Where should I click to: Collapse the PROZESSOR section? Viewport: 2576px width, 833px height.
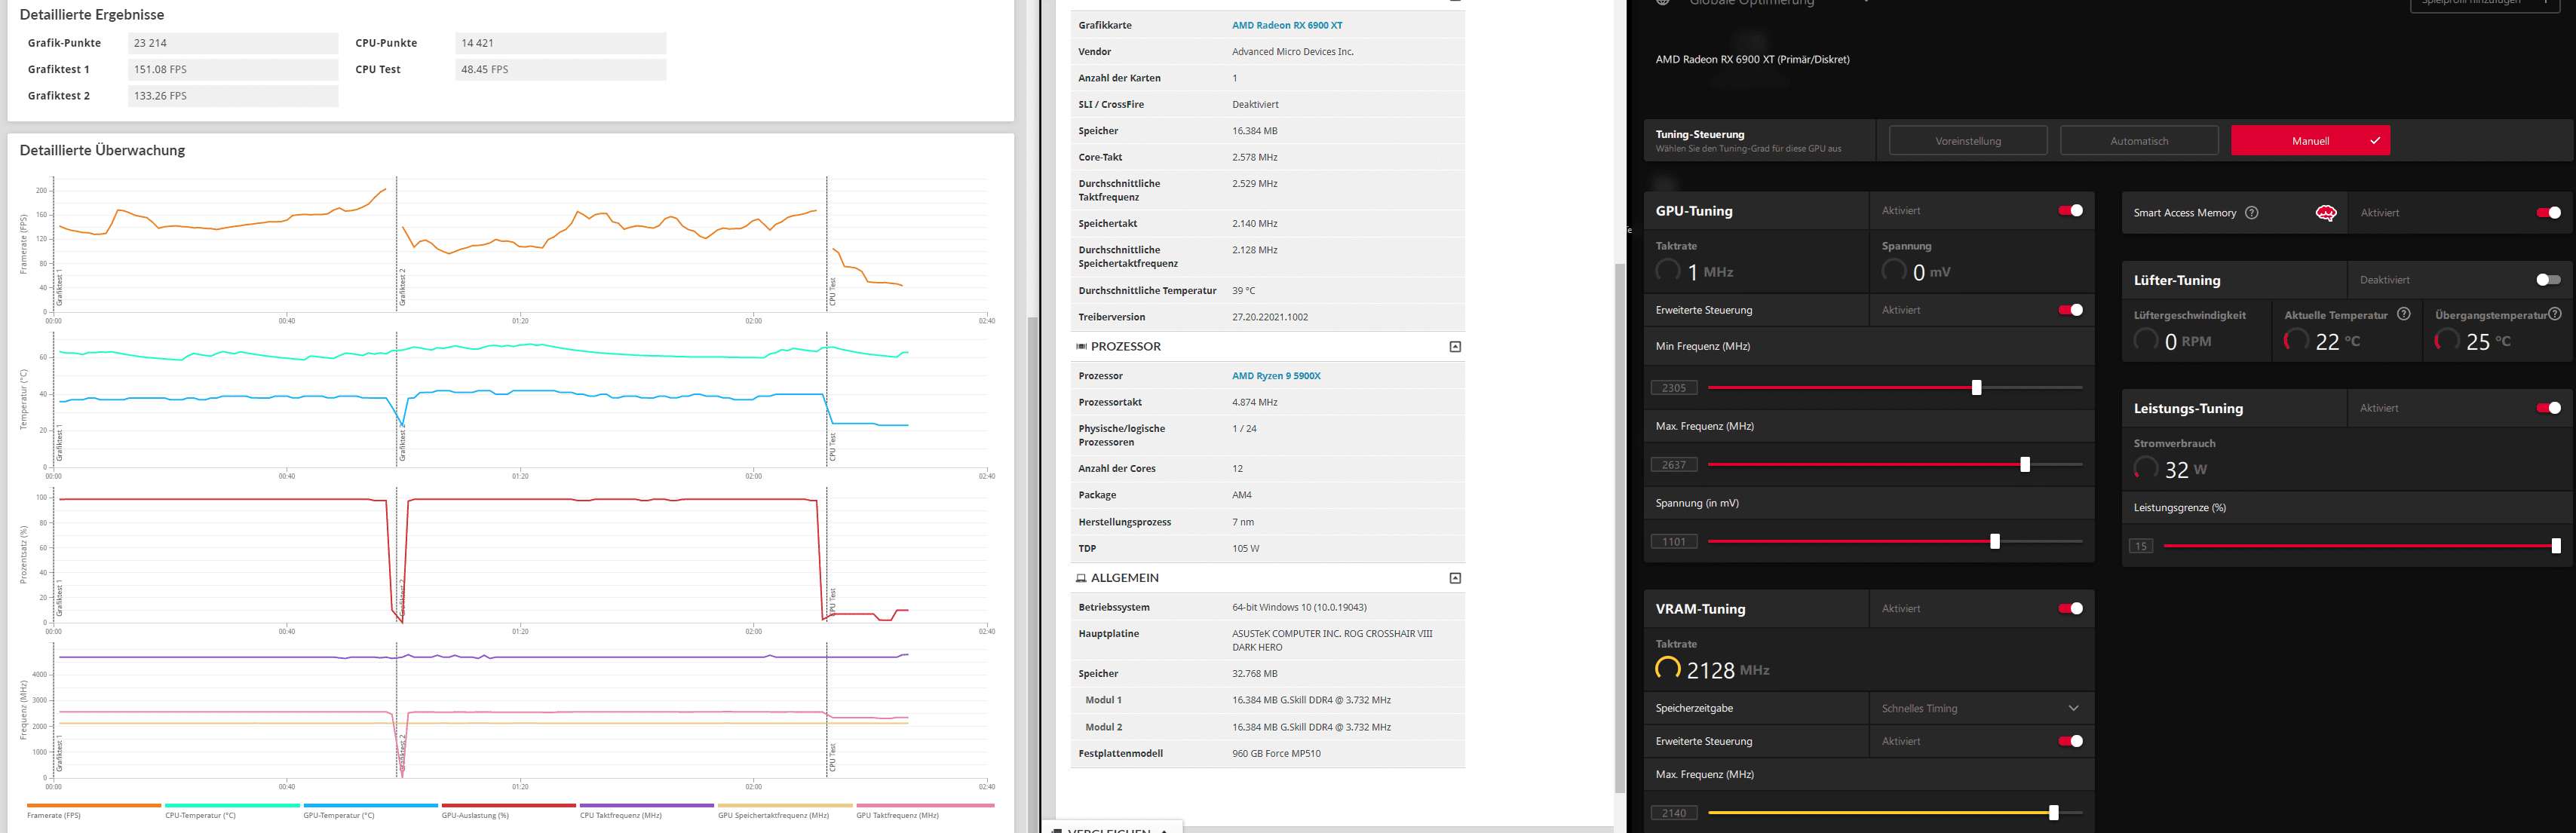click(x=1455, y=347)
